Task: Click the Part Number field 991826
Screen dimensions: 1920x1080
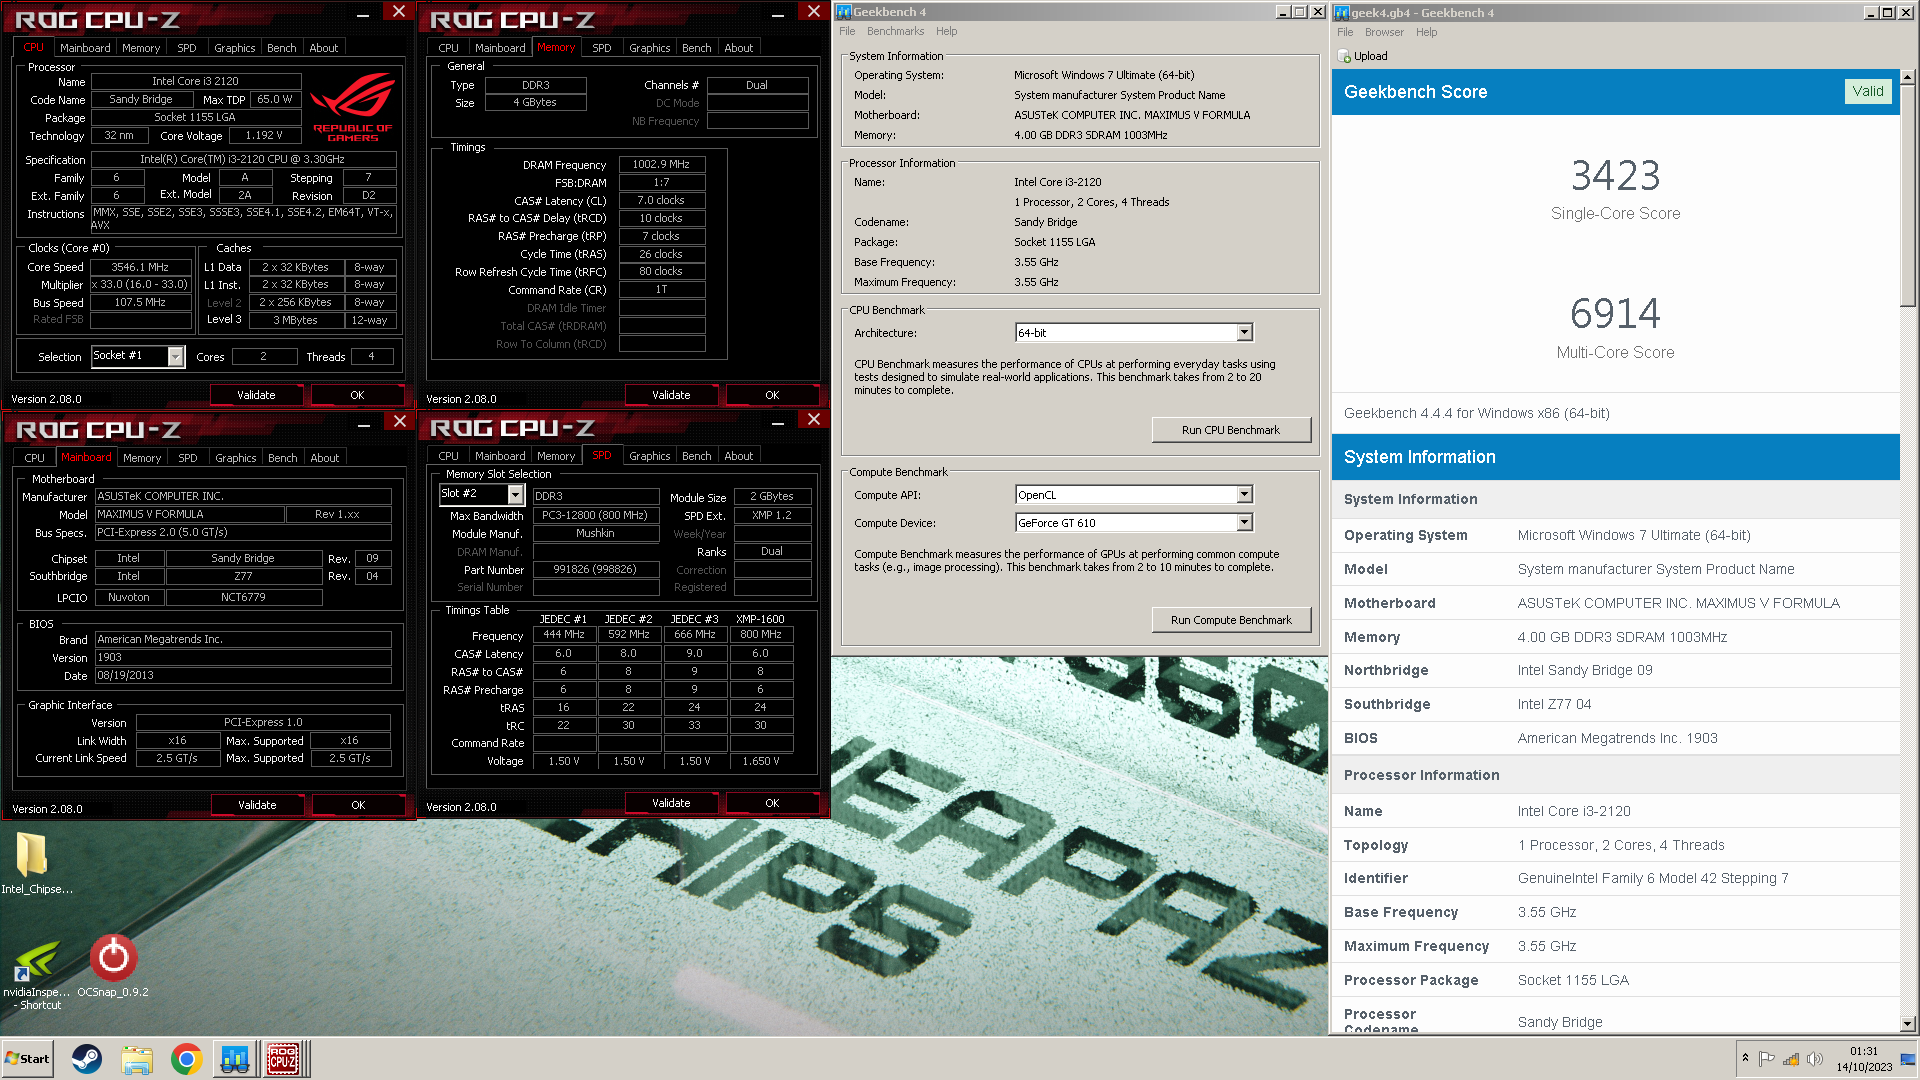Action: (x=595, y=569)
